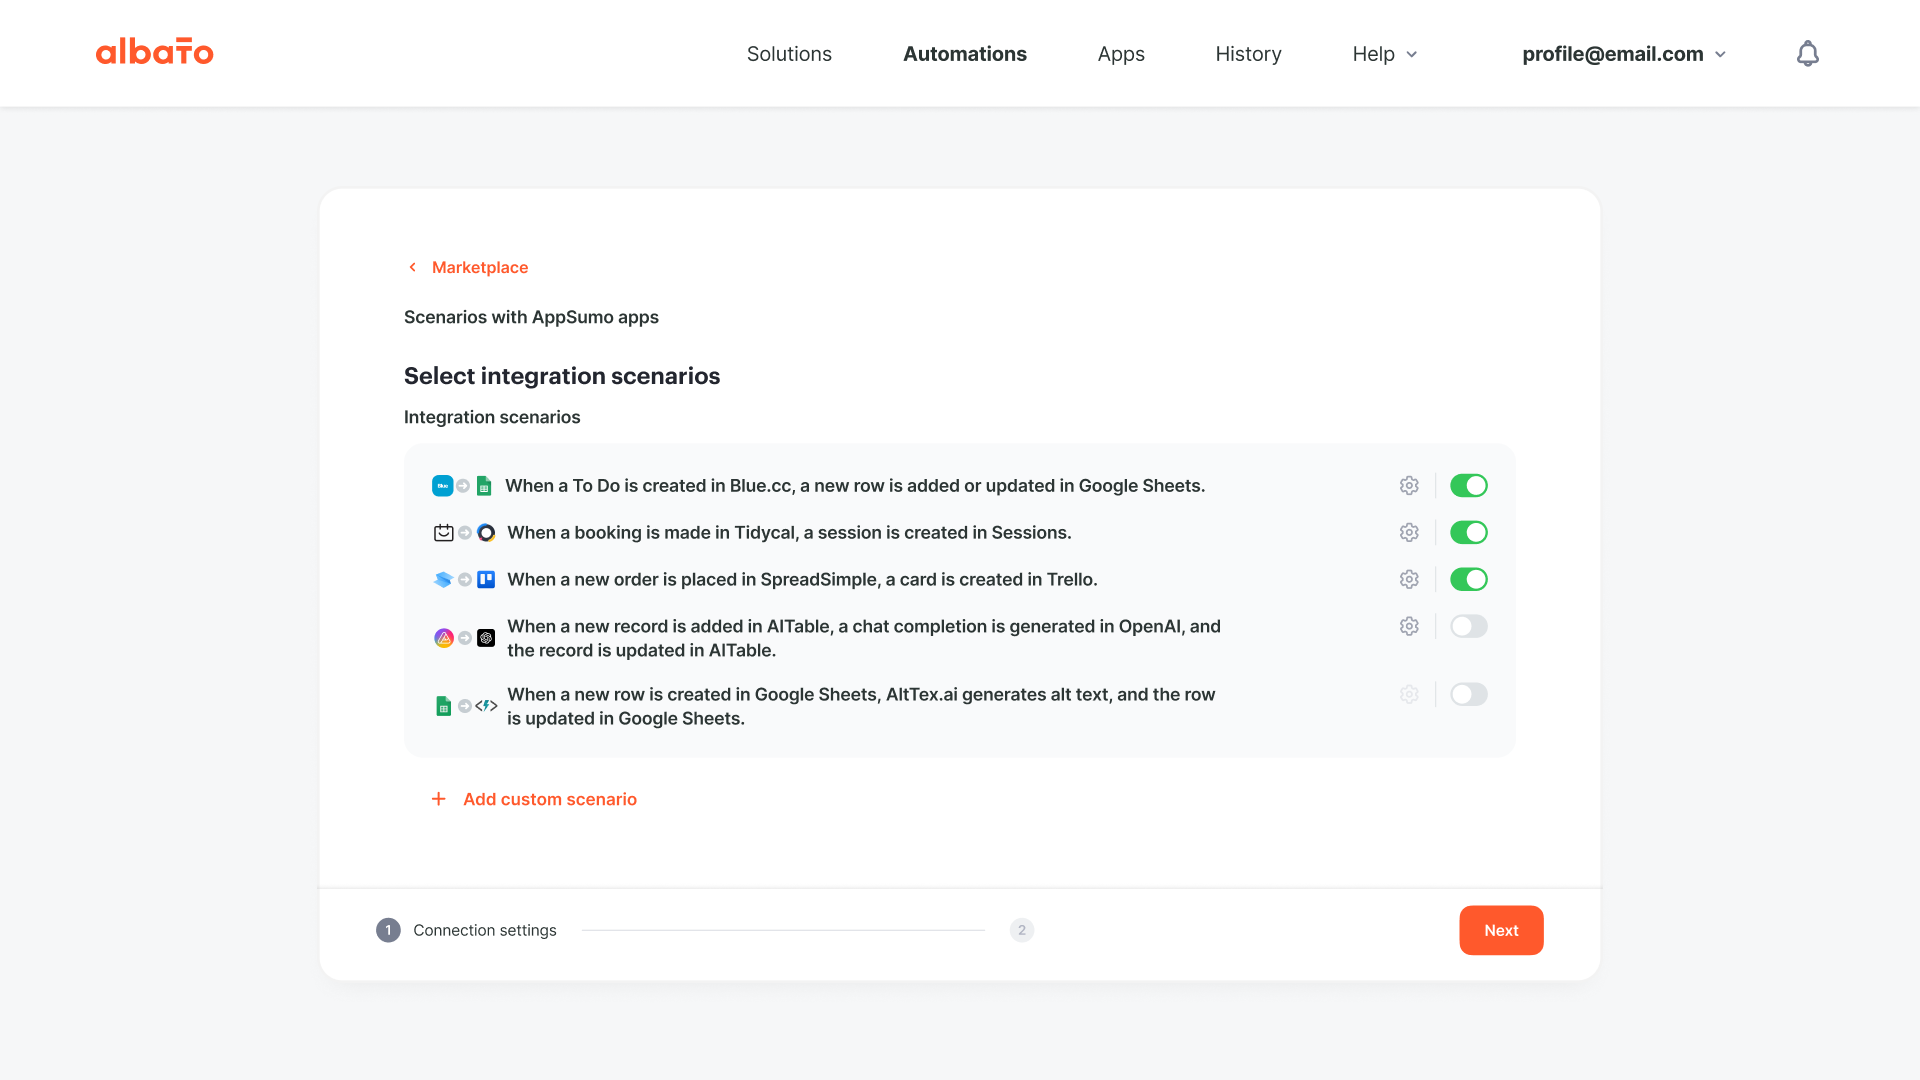Image resolution: width=1920 pixels, height=1080 pixels.
Task: Enable the AltTex.ai scenario toggle
Action: click(1468, 695)
